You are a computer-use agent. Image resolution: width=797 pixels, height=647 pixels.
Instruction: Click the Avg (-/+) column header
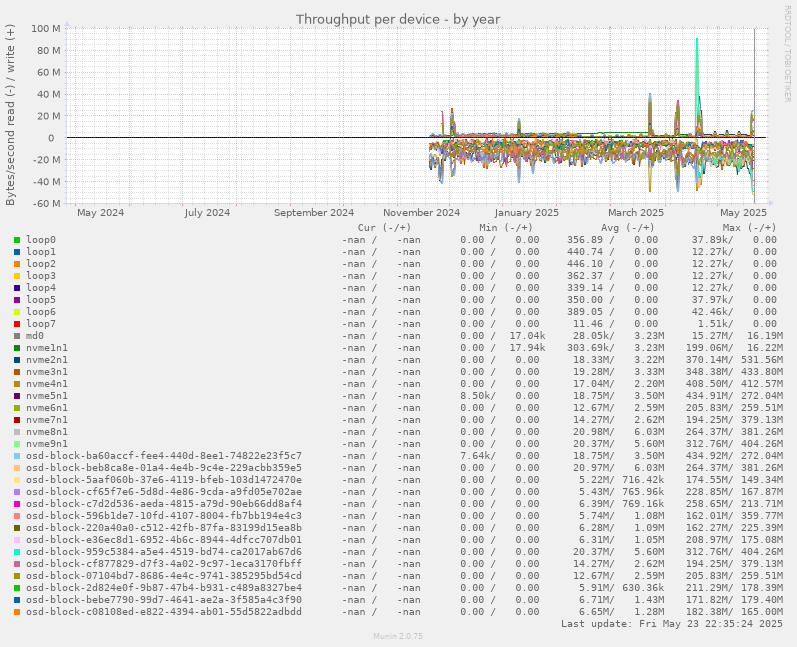point(628,228)
